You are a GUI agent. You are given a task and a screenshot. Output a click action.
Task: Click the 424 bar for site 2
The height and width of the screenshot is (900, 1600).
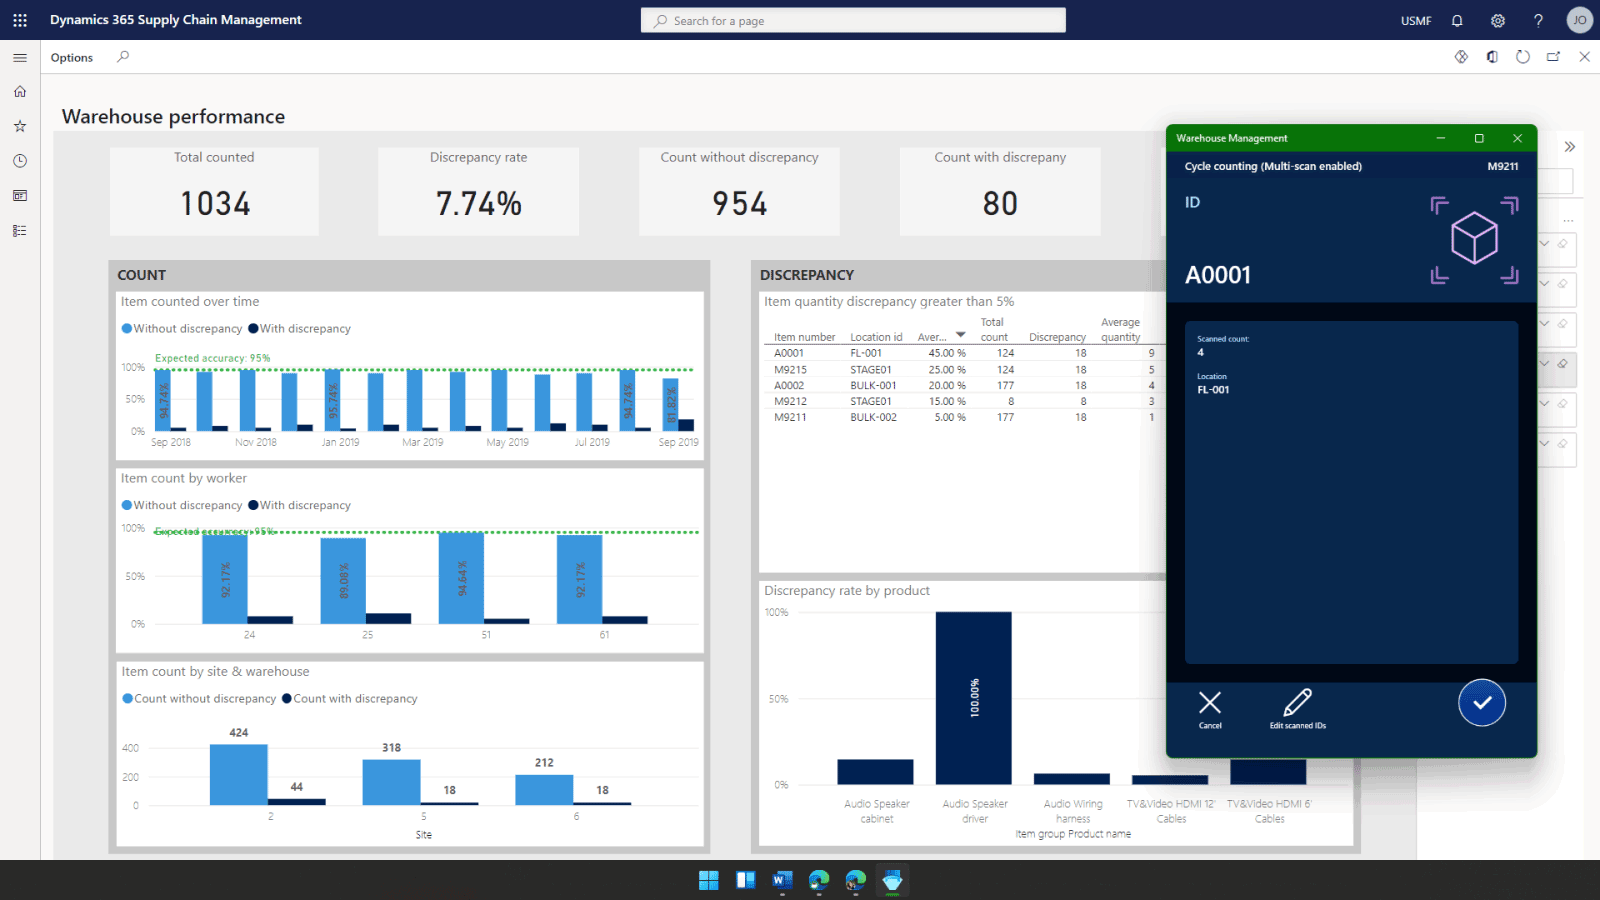[238, 774]
